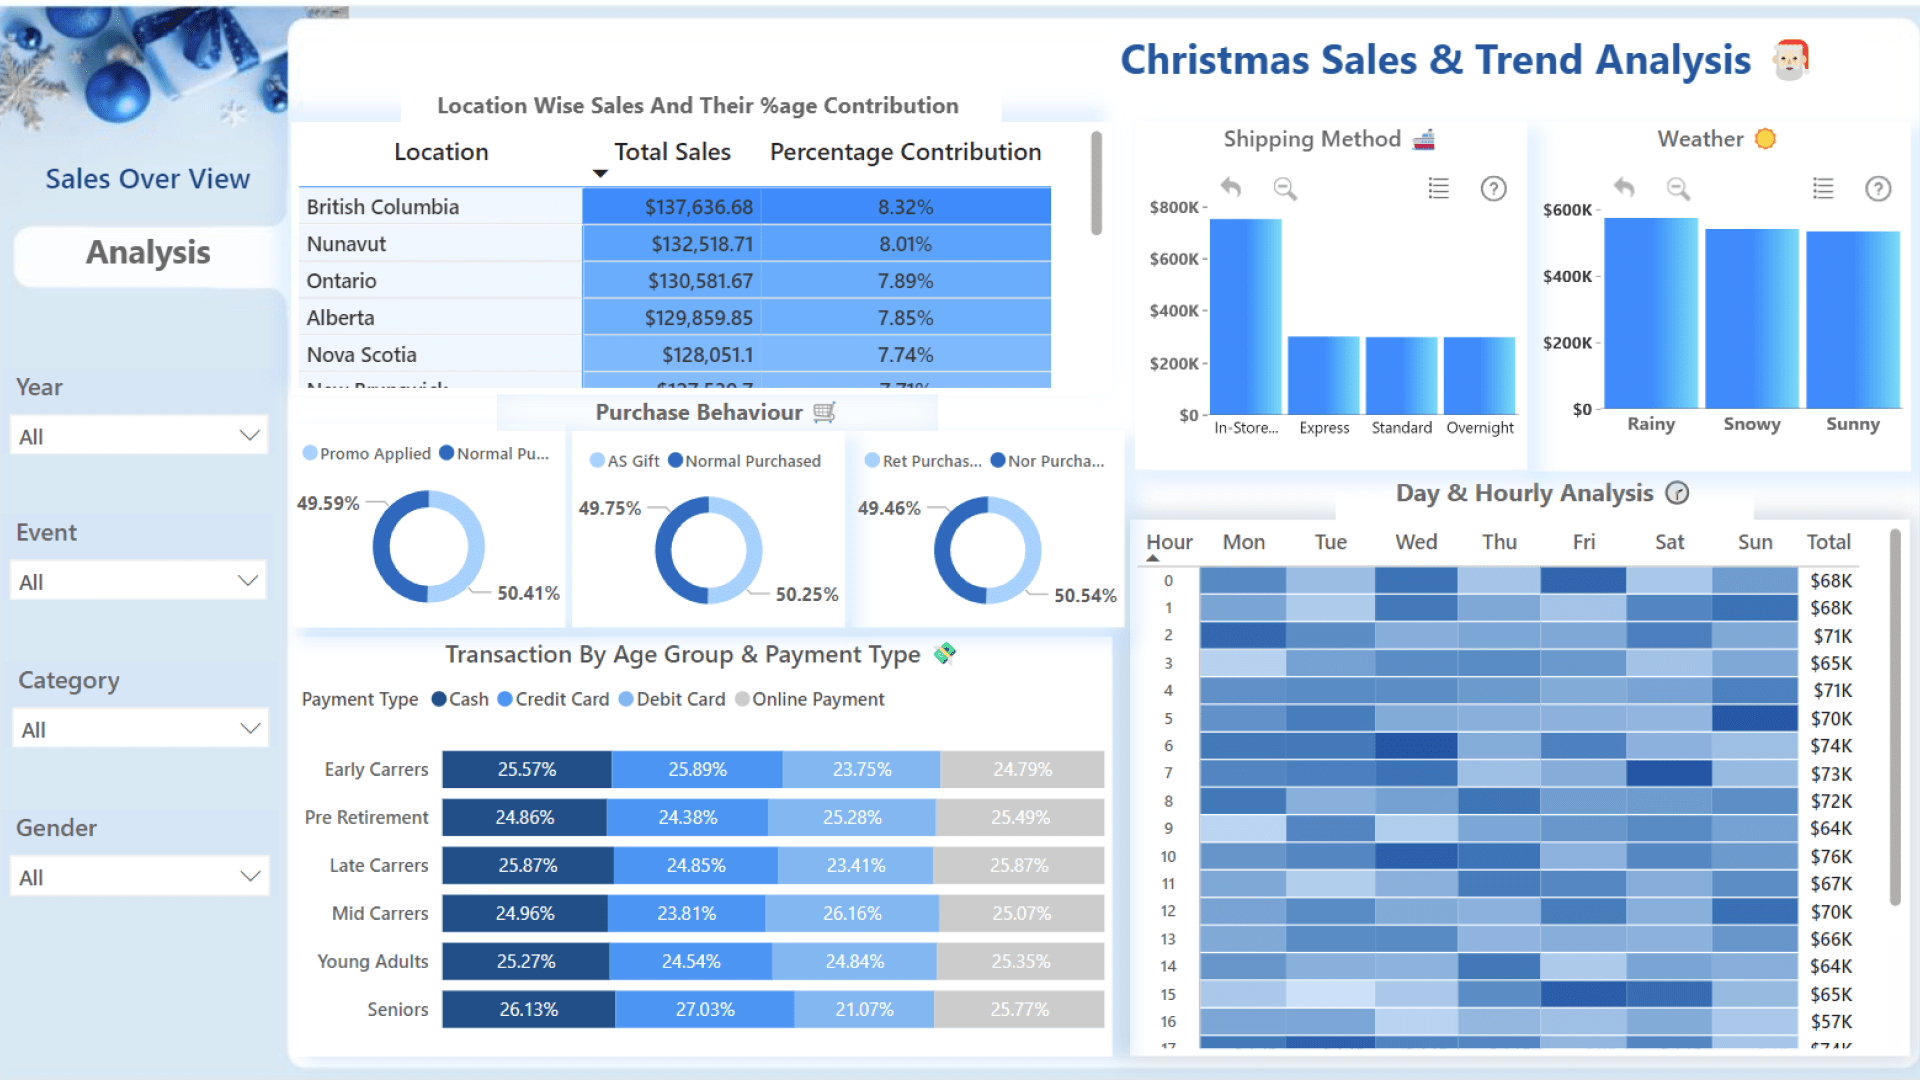Screen dimensions: 1920x1080
Task: Select Online Payment legend marker
Action: [x=742, y=699]
